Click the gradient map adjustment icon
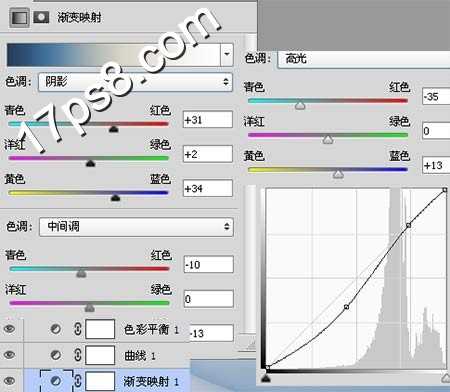Screen dimensions: 450x392 tap(19, 18)
